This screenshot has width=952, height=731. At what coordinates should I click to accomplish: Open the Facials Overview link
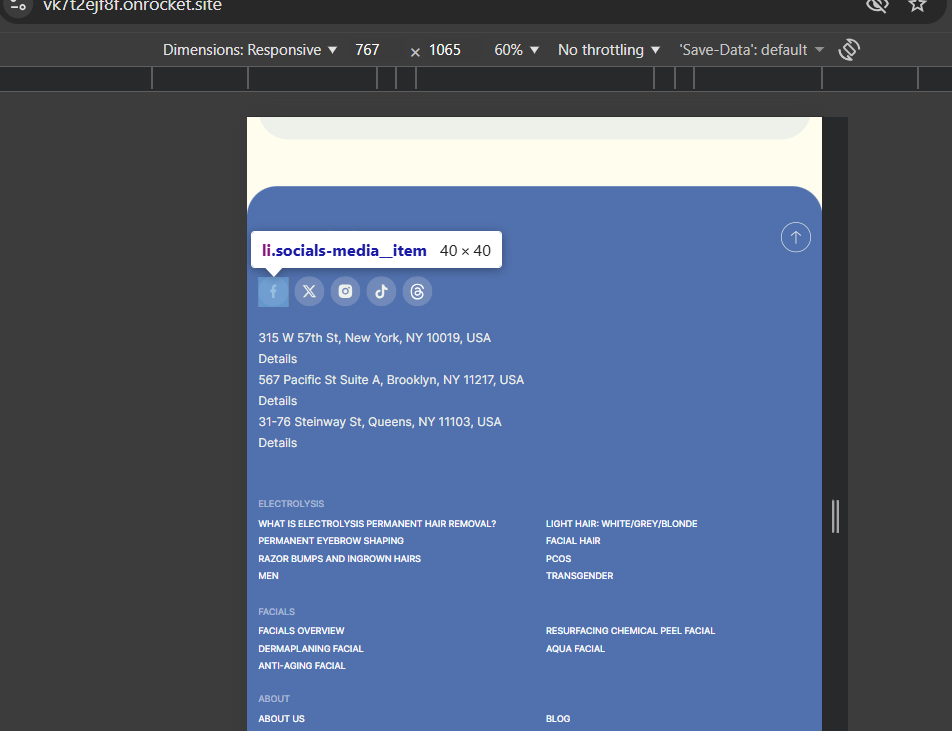click(301, 631)
